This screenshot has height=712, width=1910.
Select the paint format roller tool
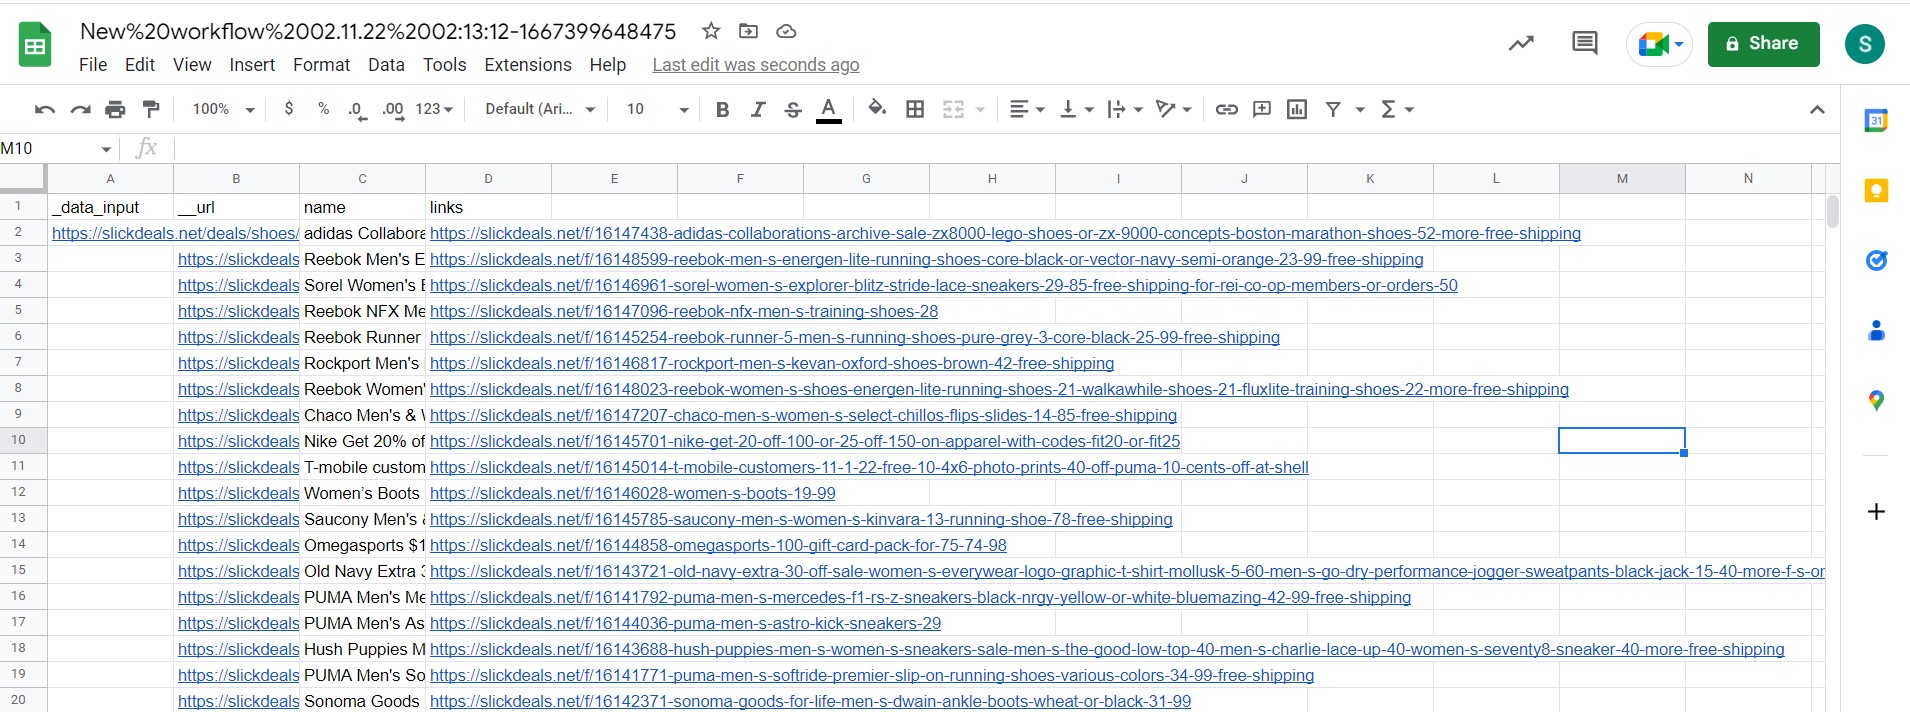coord(151,109)
